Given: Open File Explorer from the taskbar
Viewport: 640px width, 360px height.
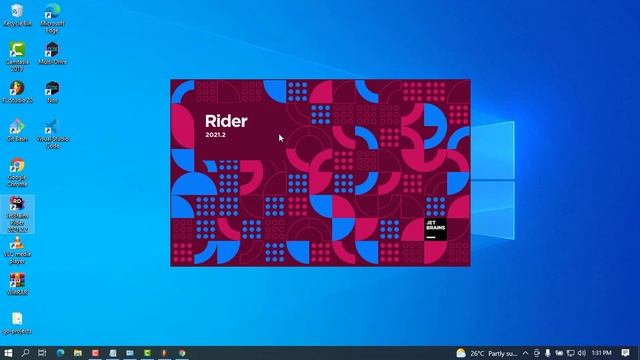Looking at the screenshot, I should click(78, 353).
